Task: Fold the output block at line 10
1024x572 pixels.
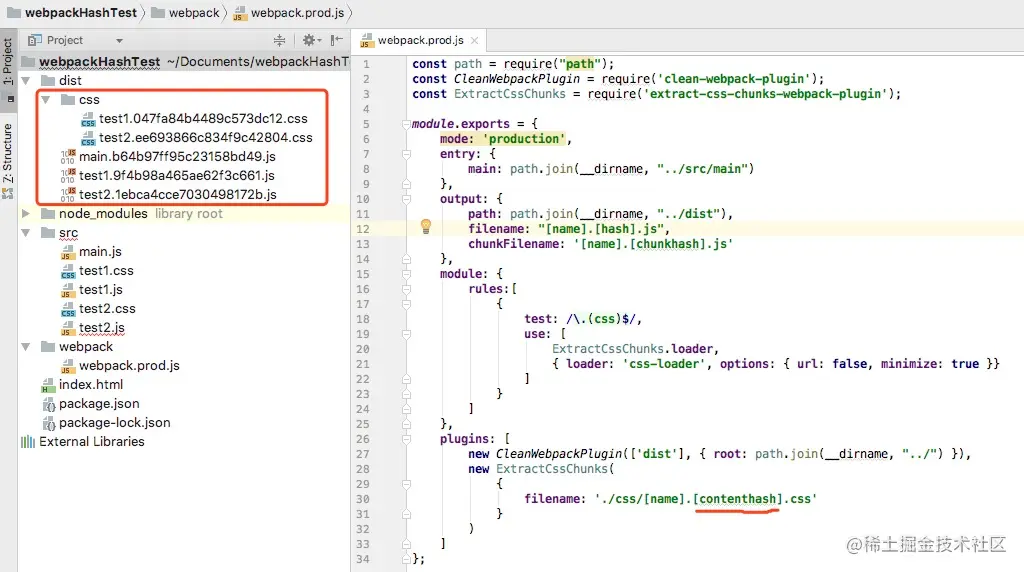Action: (x=406, y=199)
